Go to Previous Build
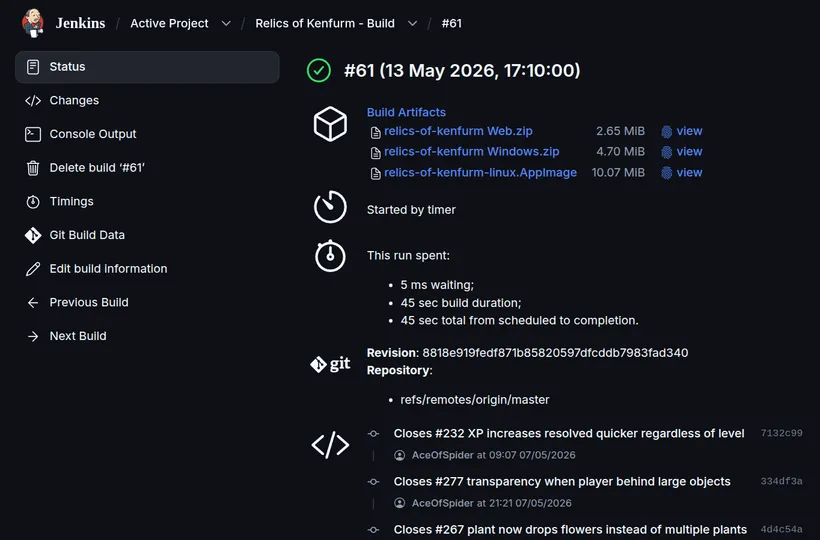 pos(89,302)
